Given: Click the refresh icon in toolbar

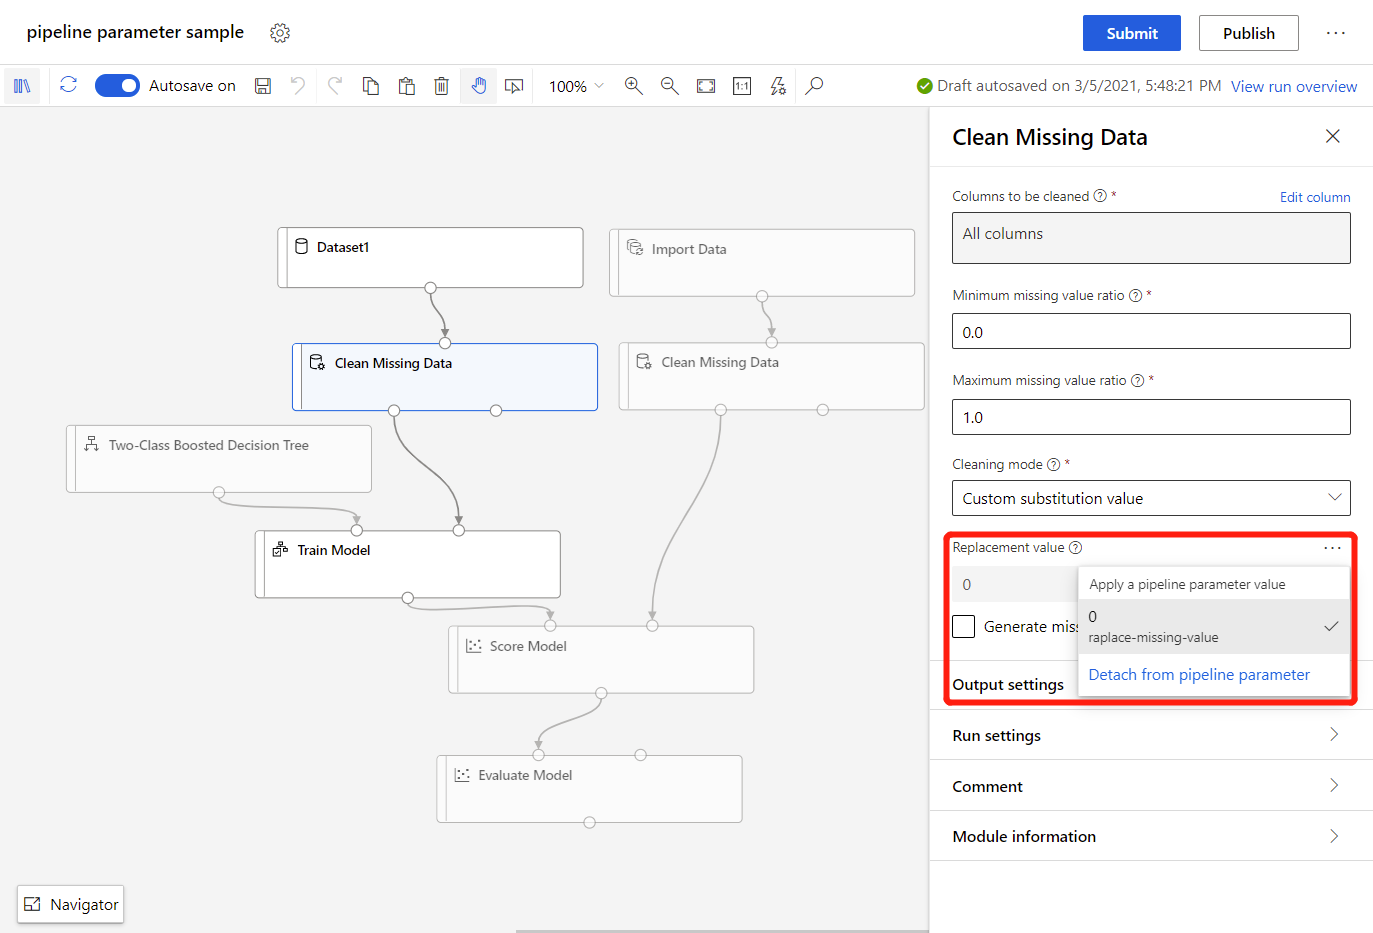Looking at the screenshot, I should 68,85.
